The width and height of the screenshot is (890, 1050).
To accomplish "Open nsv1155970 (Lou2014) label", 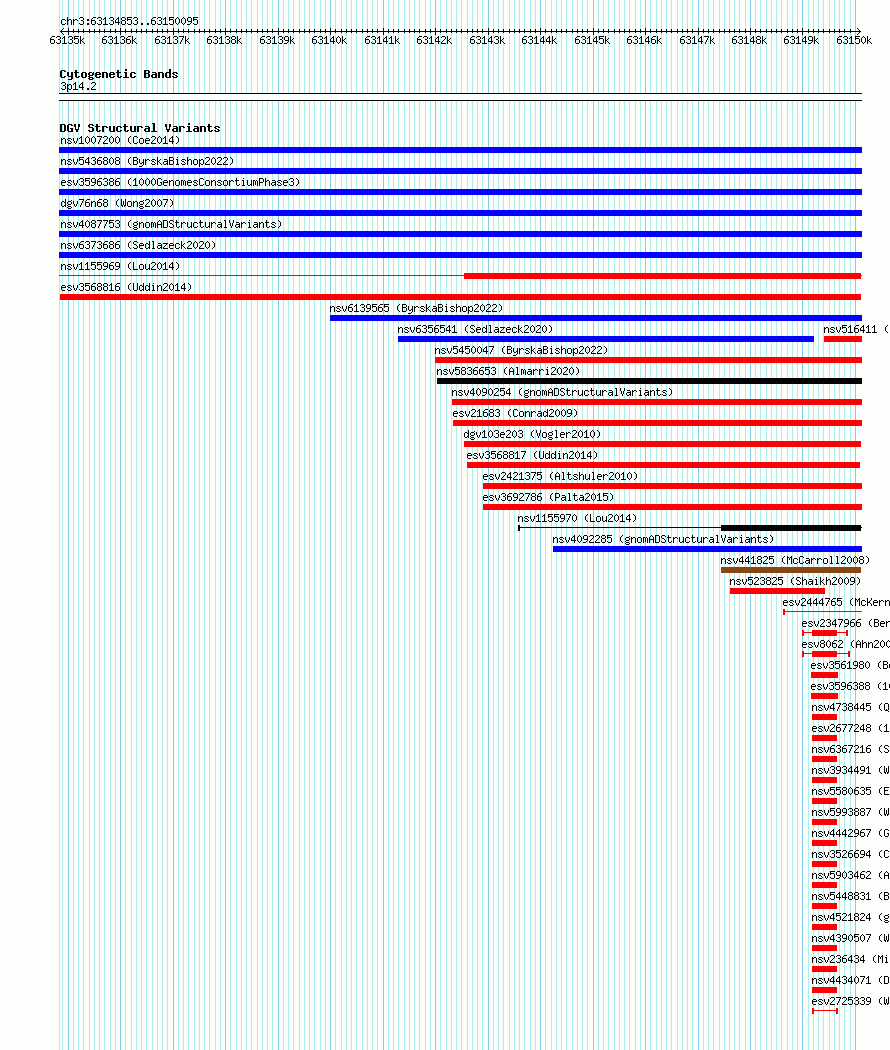I will [577, 518].
